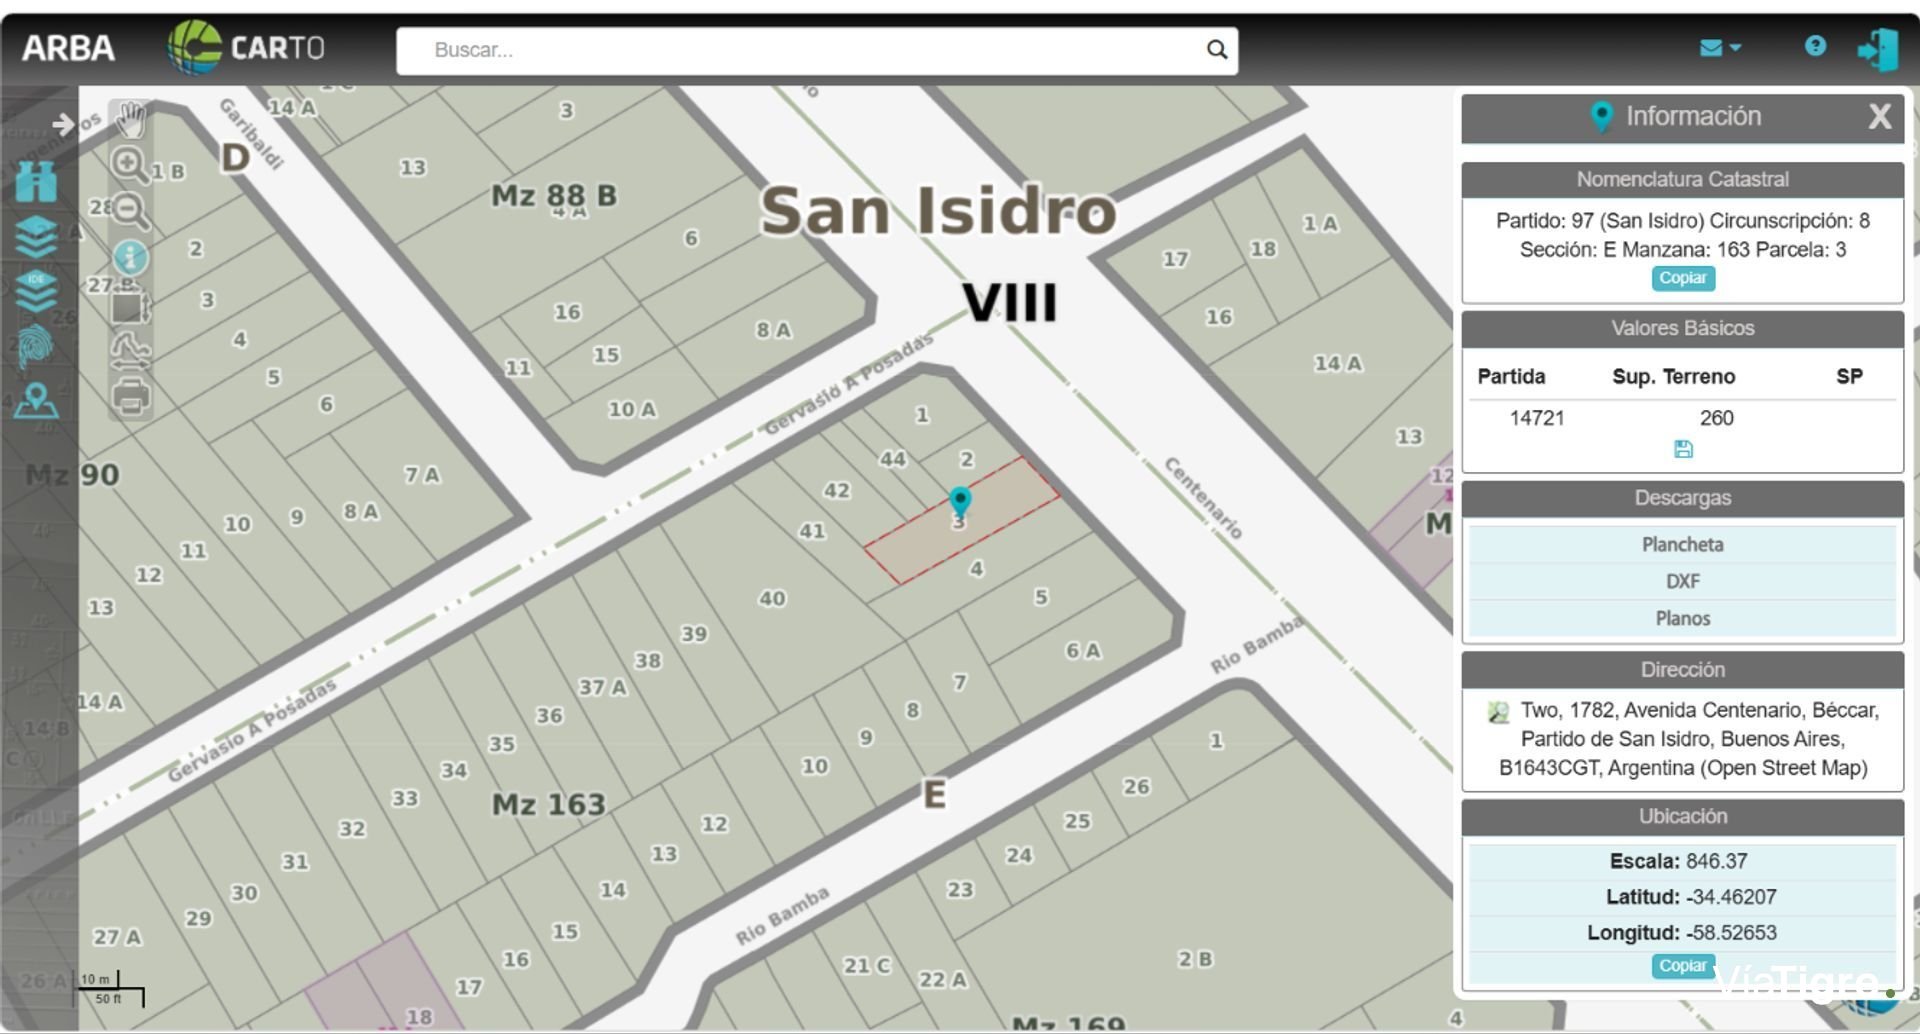Screen dimensions: 1920x1034
Task: Copy the Nomenclatura Catastral data
Action: click(1683, 278)
